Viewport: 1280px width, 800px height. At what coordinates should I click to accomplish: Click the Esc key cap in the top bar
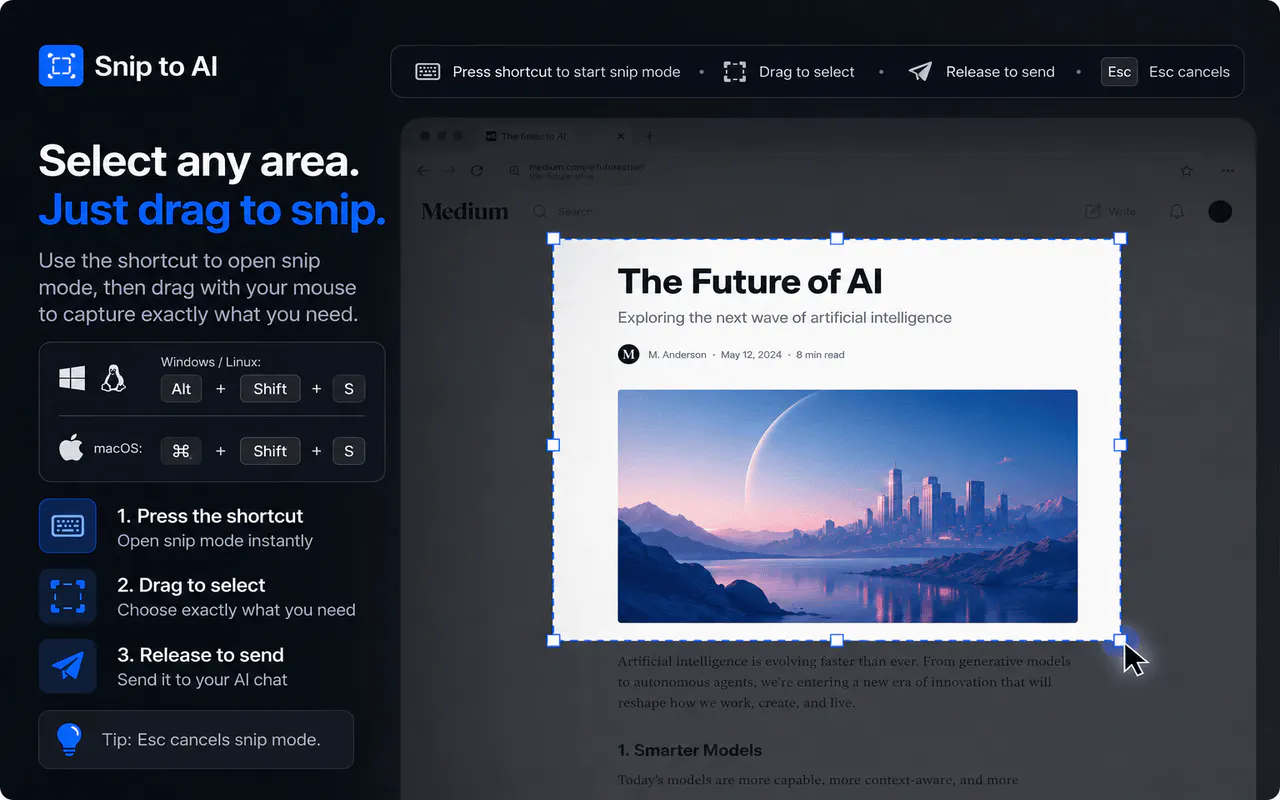coord(1119,72)
